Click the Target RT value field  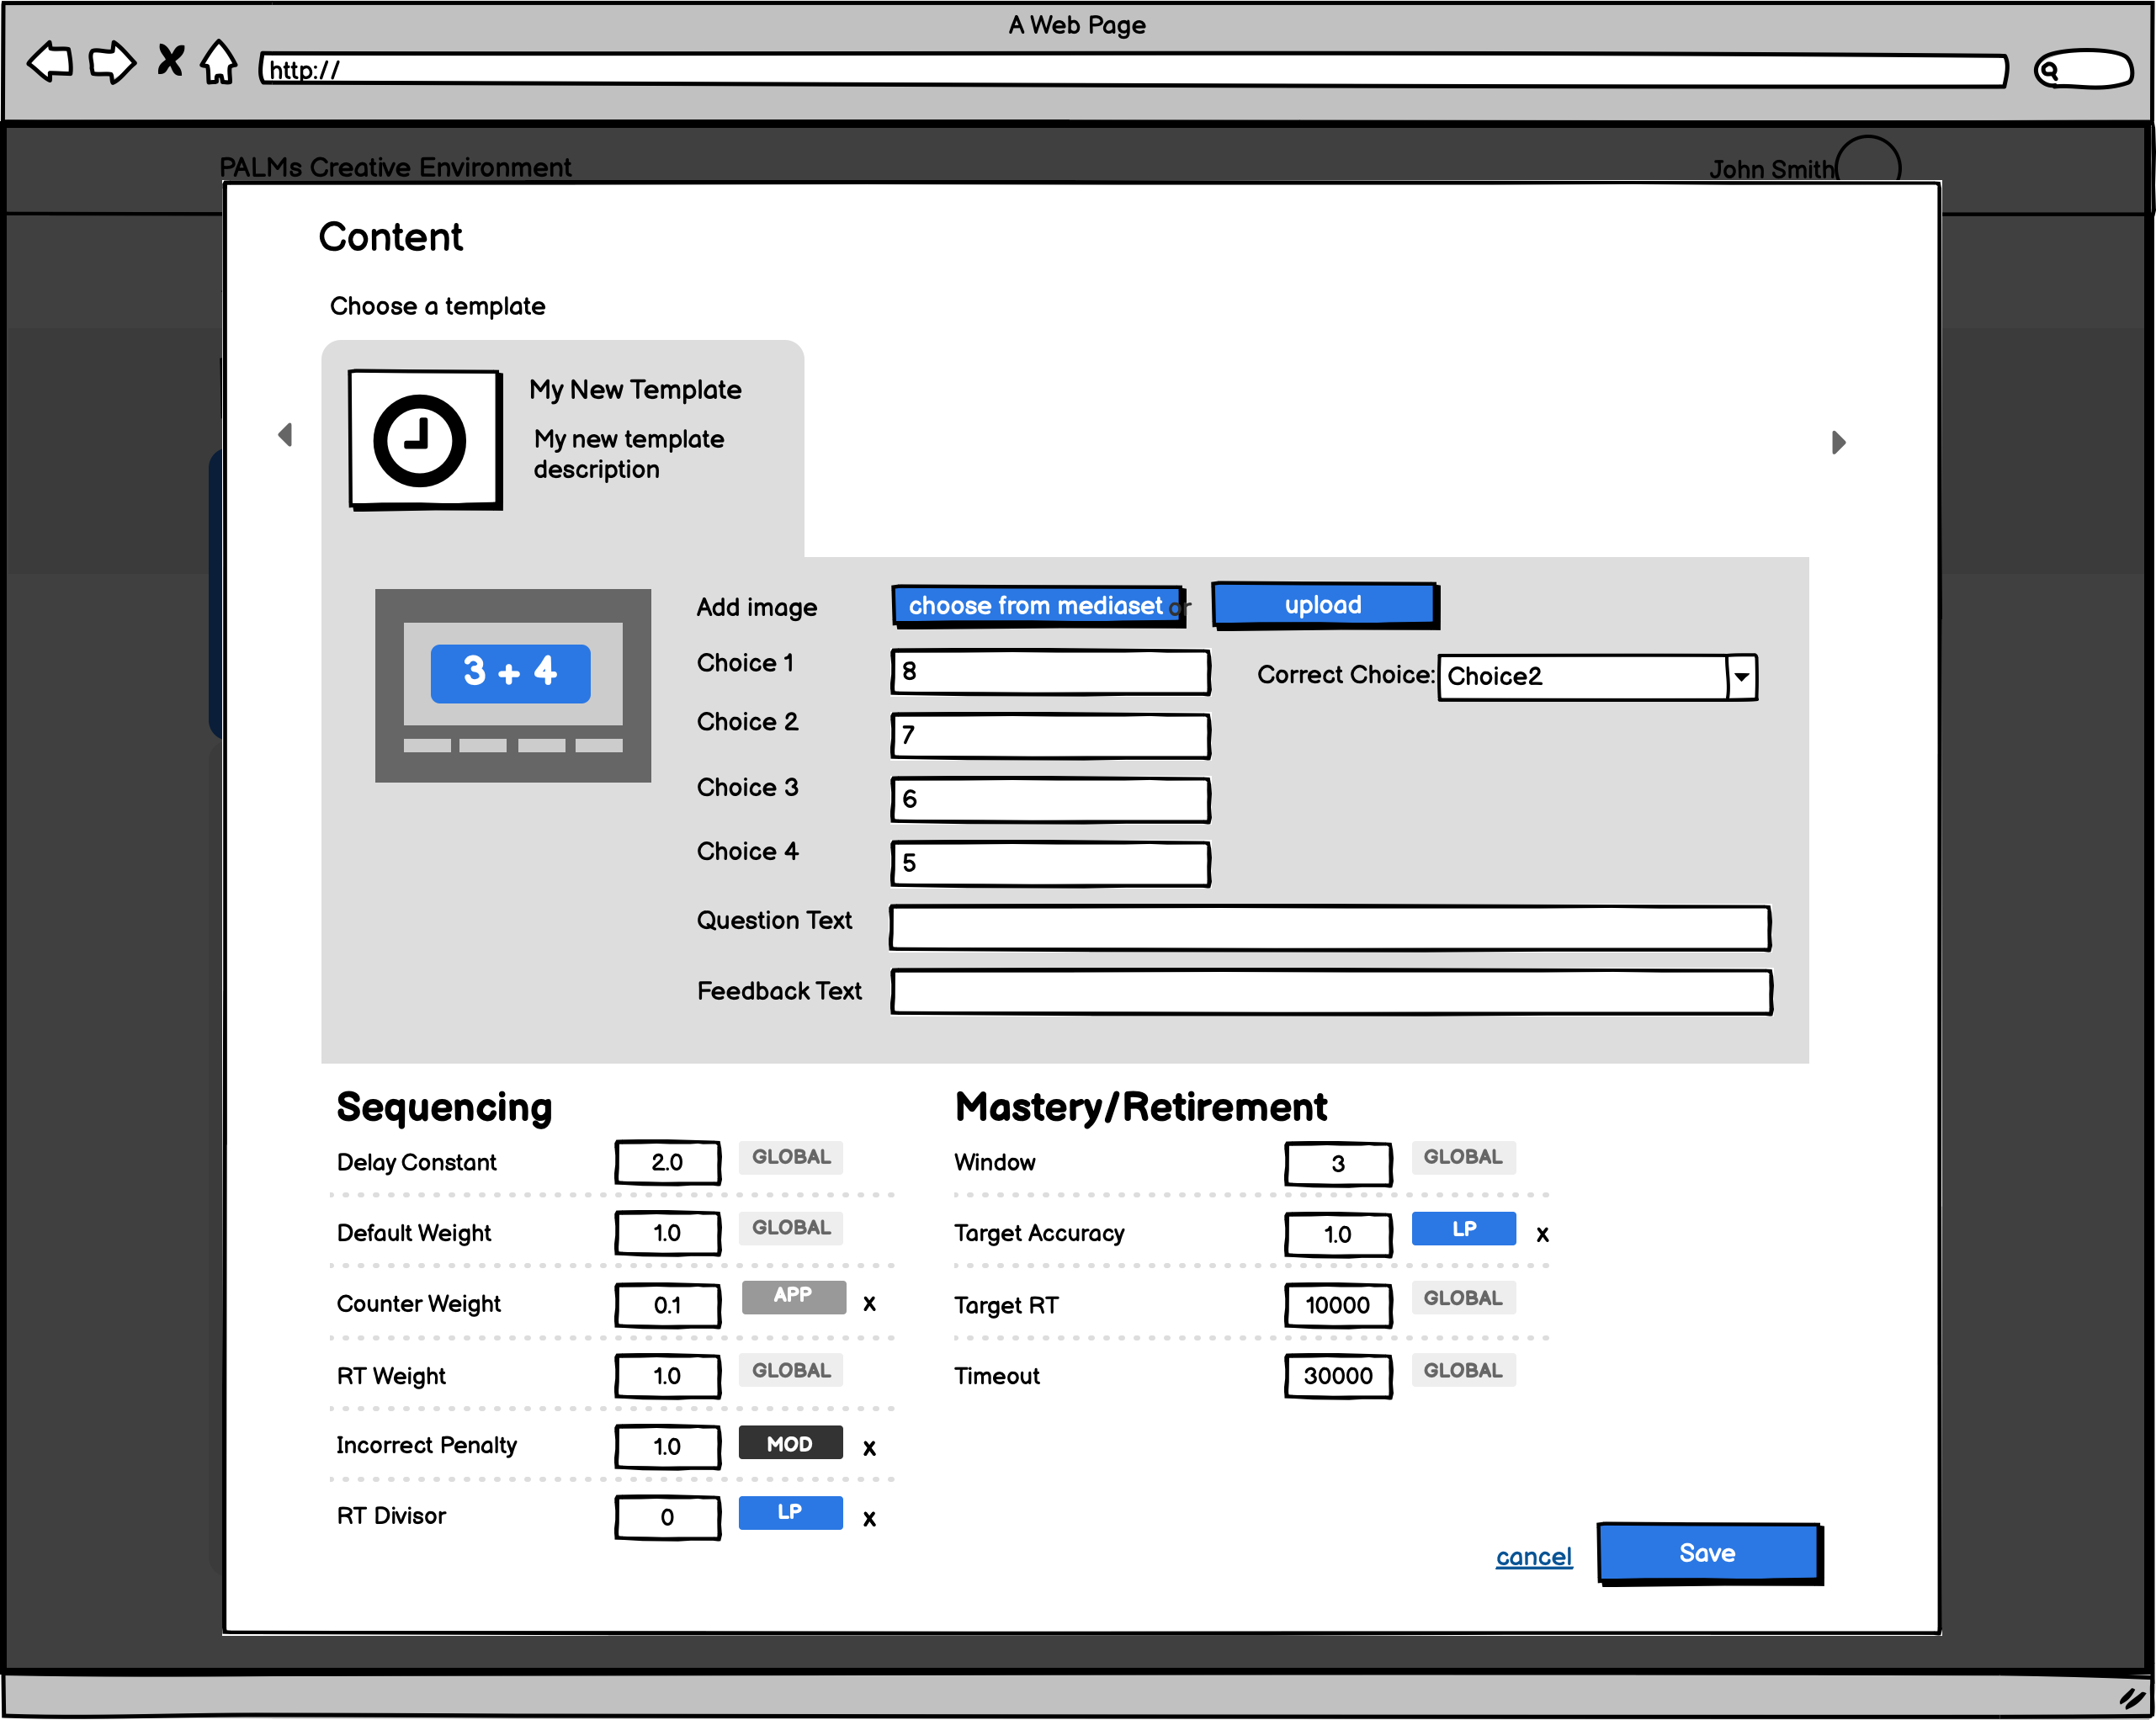(1337, 1305)
